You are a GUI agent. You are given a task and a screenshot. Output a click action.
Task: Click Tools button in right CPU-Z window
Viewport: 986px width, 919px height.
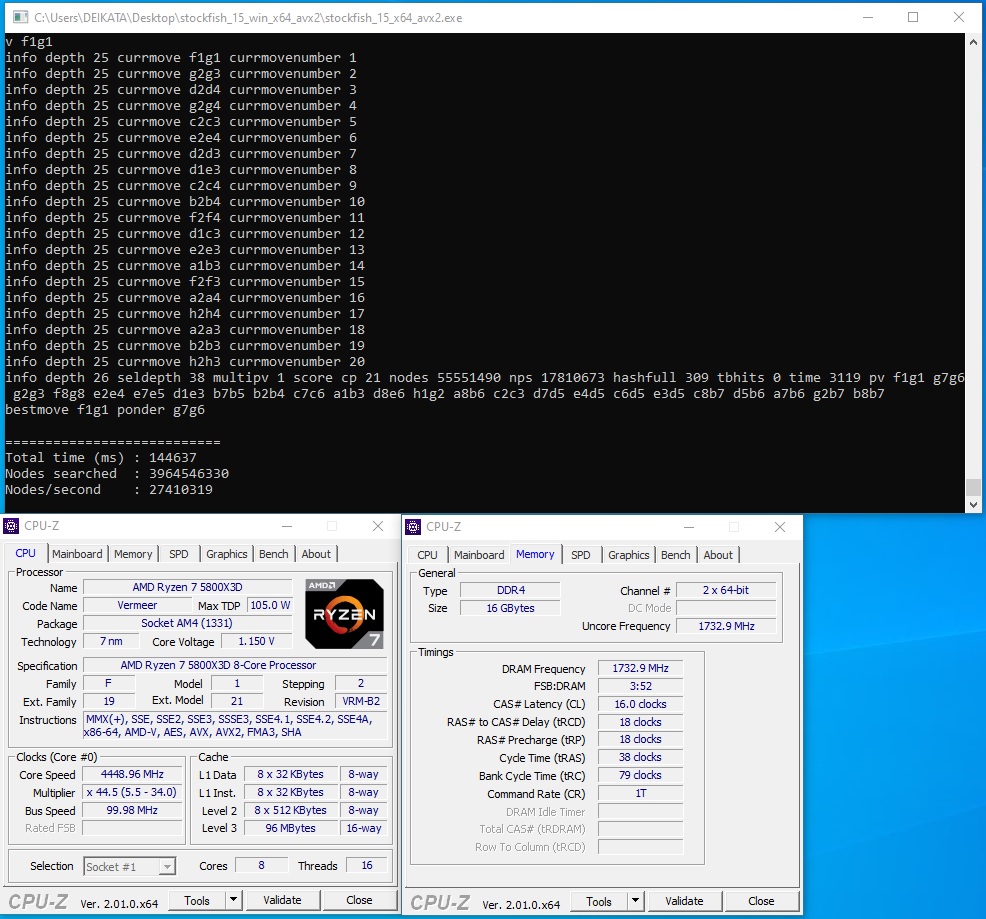tap(599, 902)
